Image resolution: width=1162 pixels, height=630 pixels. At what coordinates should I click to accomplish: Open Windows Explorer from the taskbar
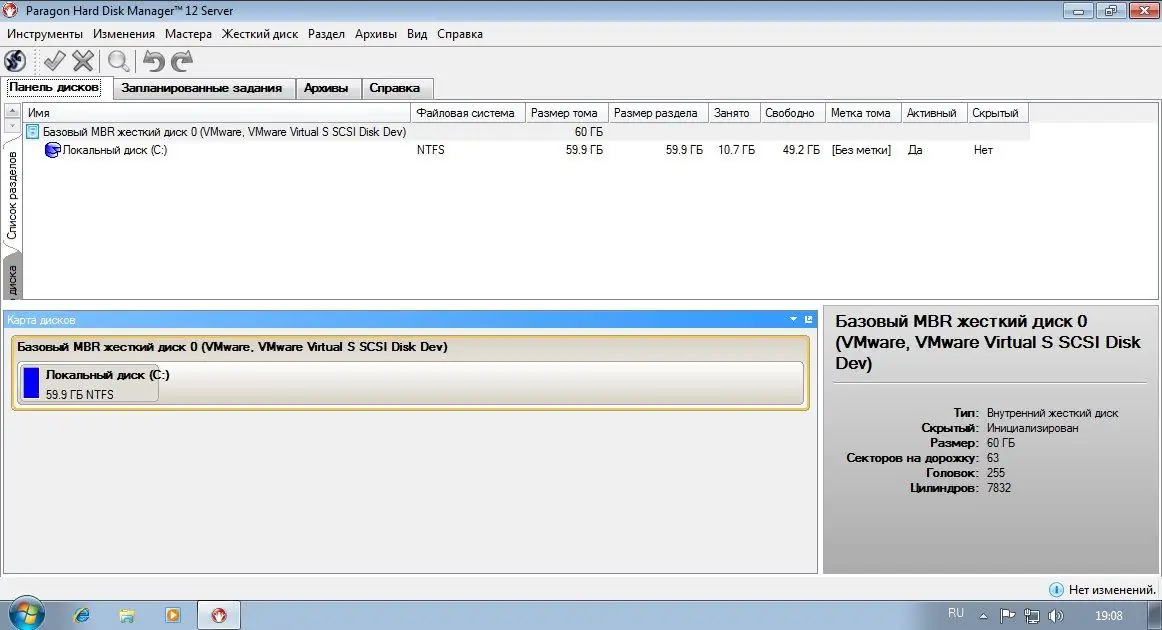127,615
